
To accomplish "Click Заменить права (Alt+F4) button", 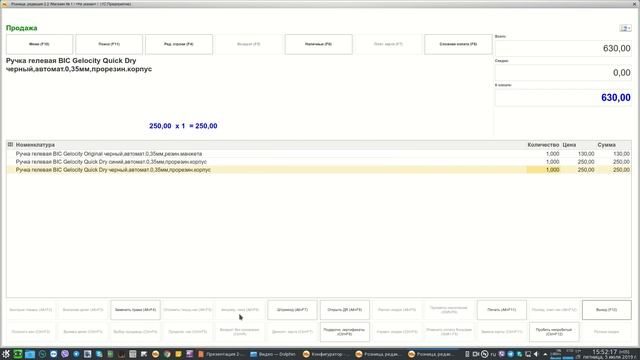I will 136,310.
